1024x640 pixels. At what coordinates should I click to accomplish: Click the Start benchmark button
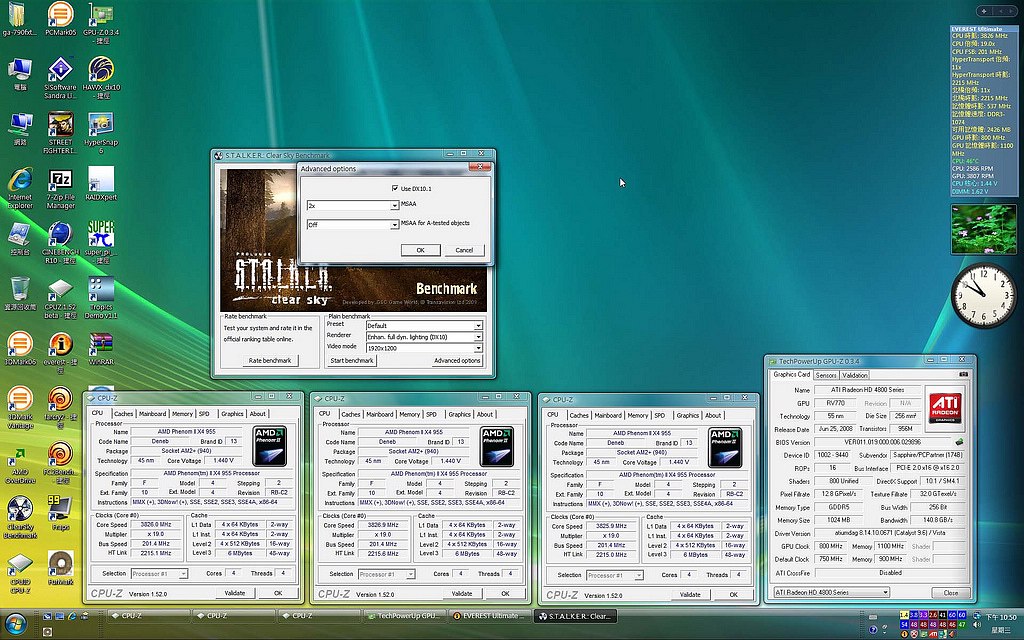point(351,360)
